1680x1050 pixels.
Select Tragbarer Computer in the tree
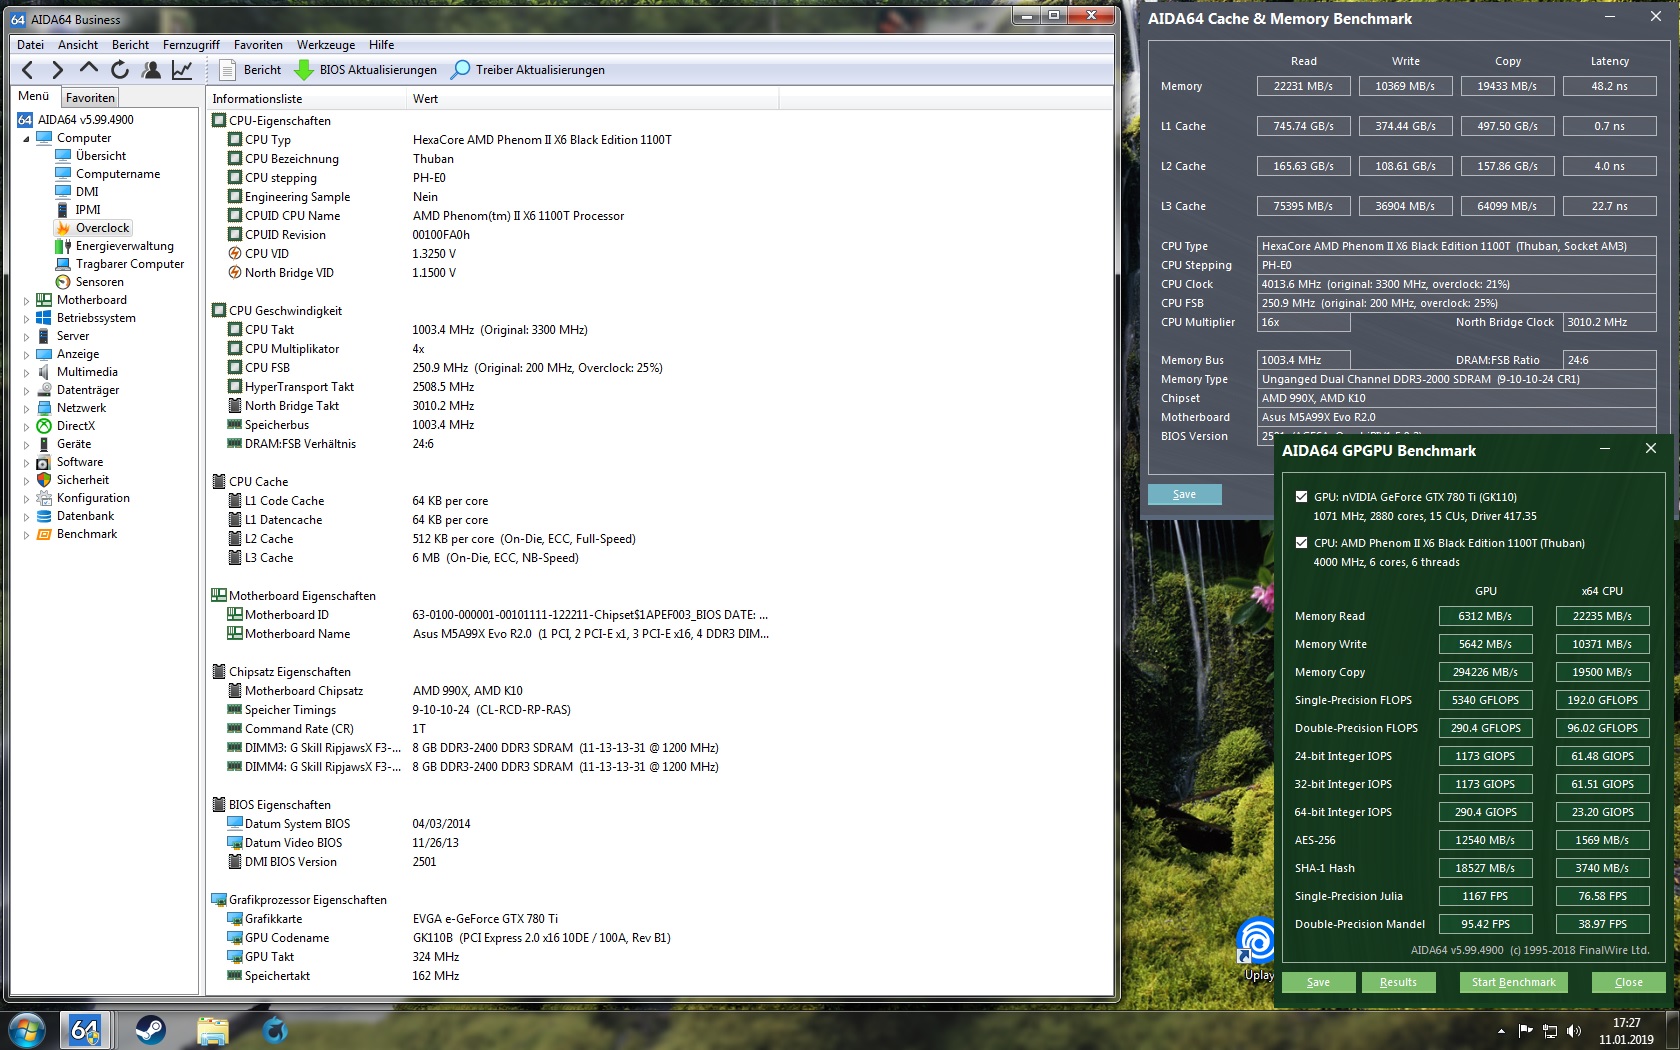pyautogui.click(x=130, y=264)
